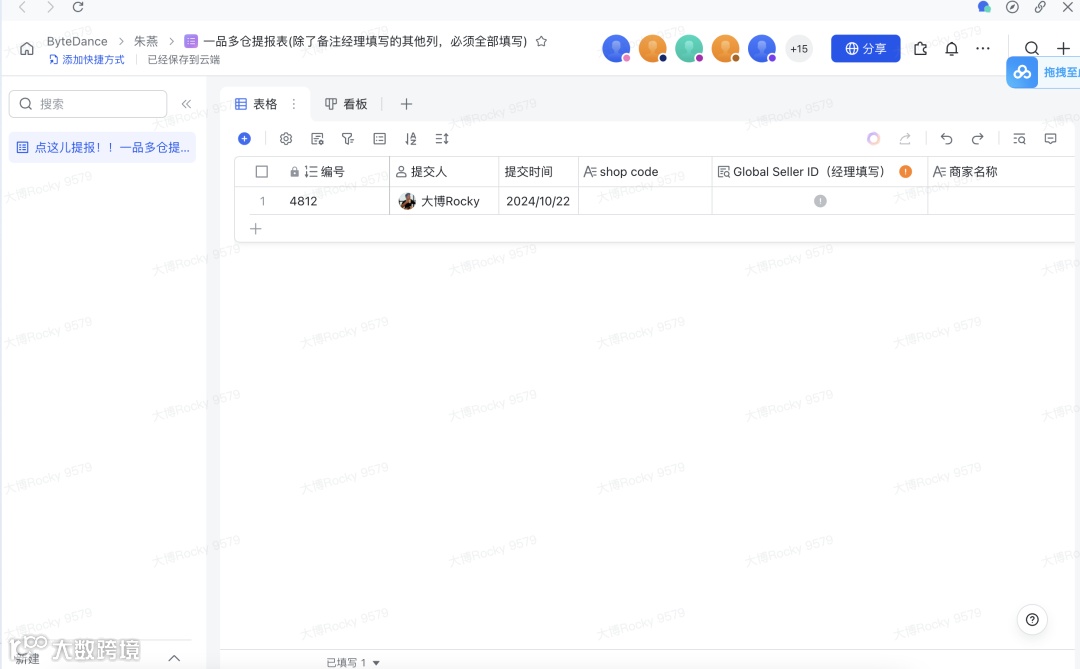Open the help question mark button
Screen dimensions: 1080x669
click(1032, 619)
